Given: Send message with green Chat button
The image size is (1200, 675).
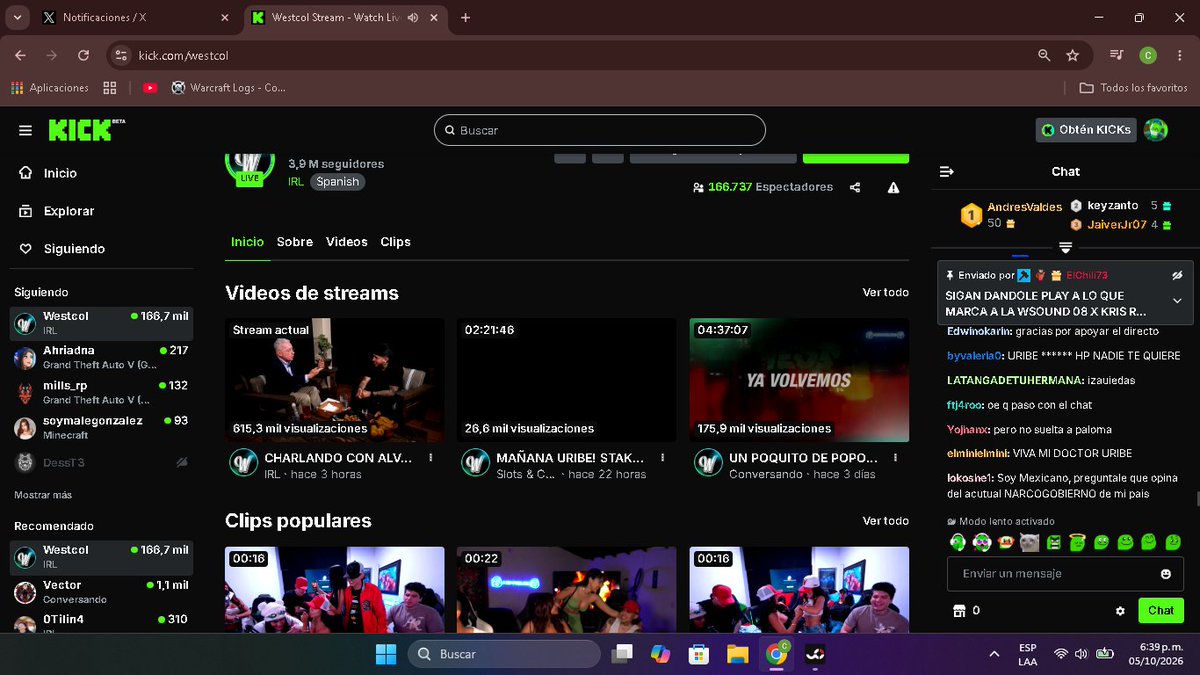Looking at the screenshot, I should (x=1161, y=610).
